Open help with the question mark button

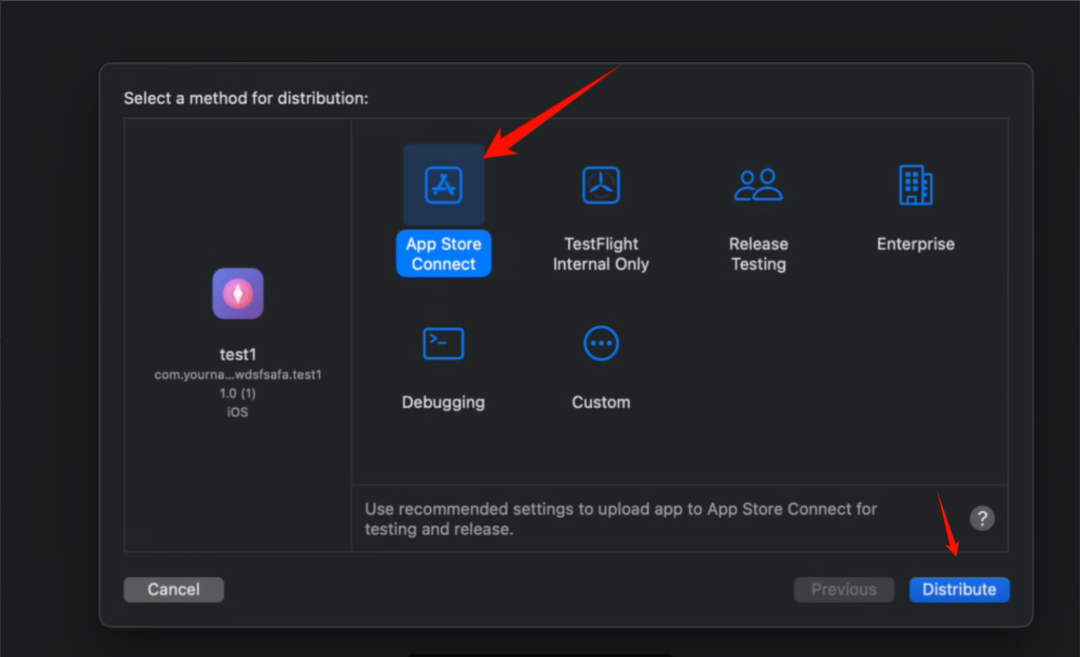point(982,518)
